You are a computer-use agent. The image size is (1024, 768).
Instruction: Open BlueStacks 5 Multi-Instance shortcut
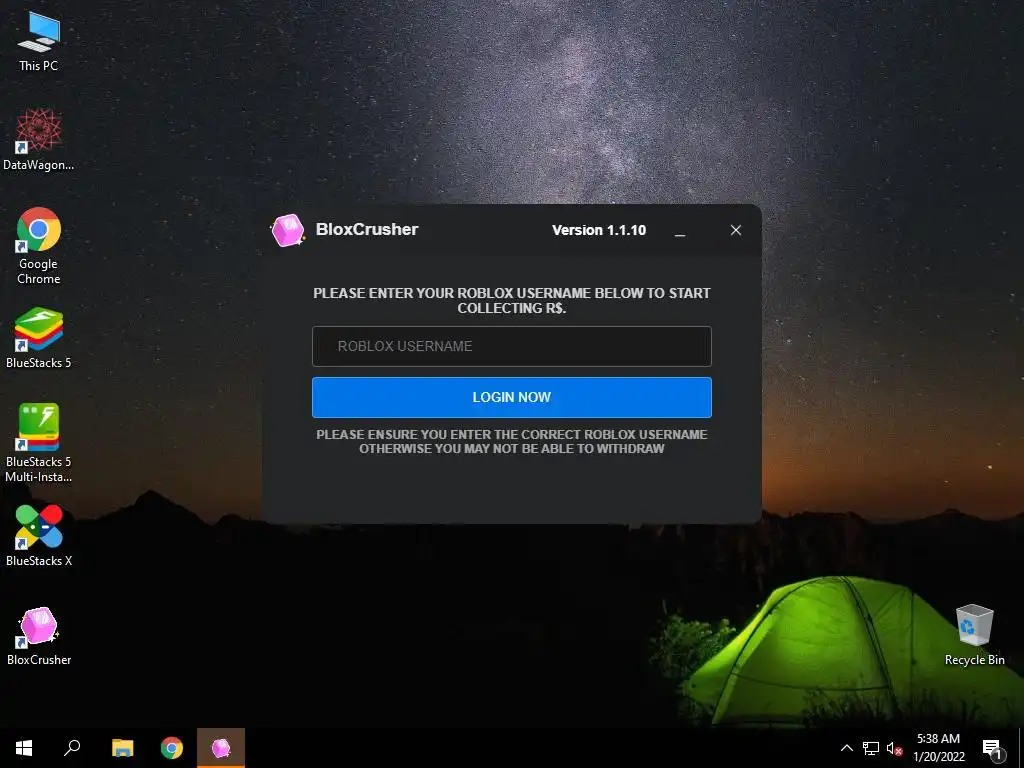[x=39, y=443]
